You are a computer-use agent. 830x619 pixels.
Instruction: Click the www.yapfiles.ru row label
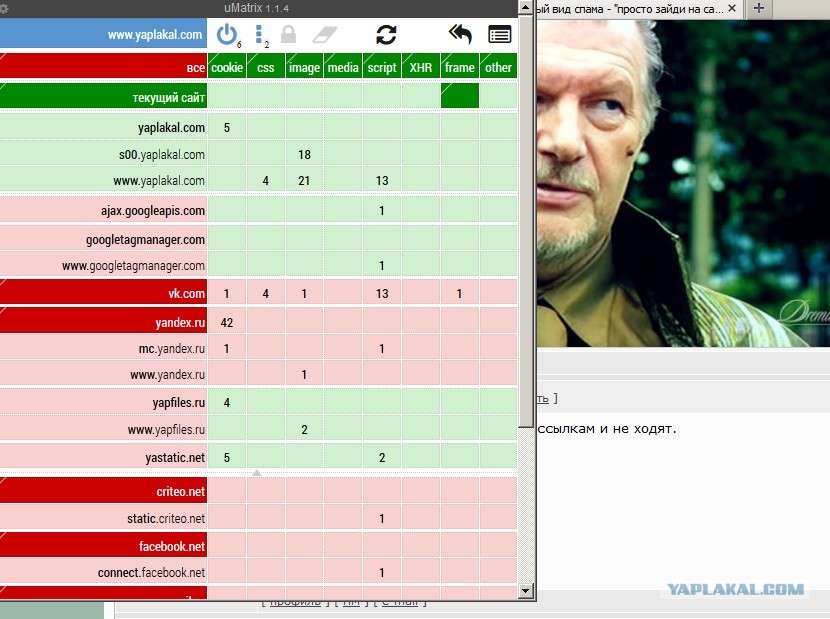[x=103, y=429]
